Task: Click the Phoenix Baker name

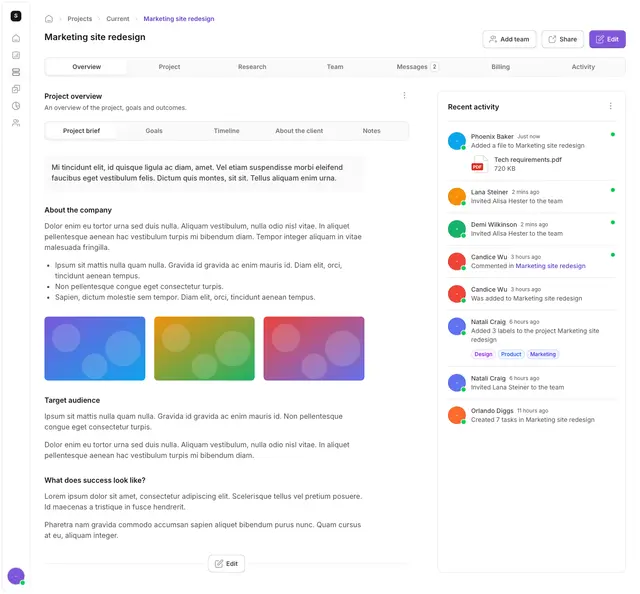Action: click(x=492, y=137)
